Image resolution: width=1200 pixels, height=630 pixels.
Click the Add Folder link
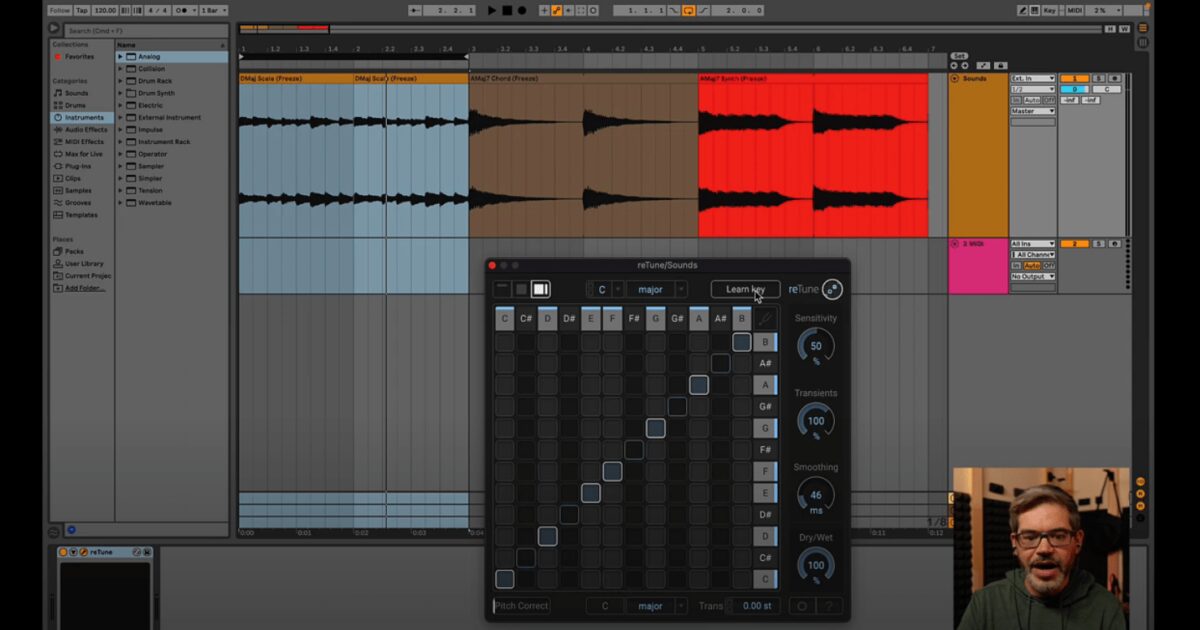click(85, 288)
